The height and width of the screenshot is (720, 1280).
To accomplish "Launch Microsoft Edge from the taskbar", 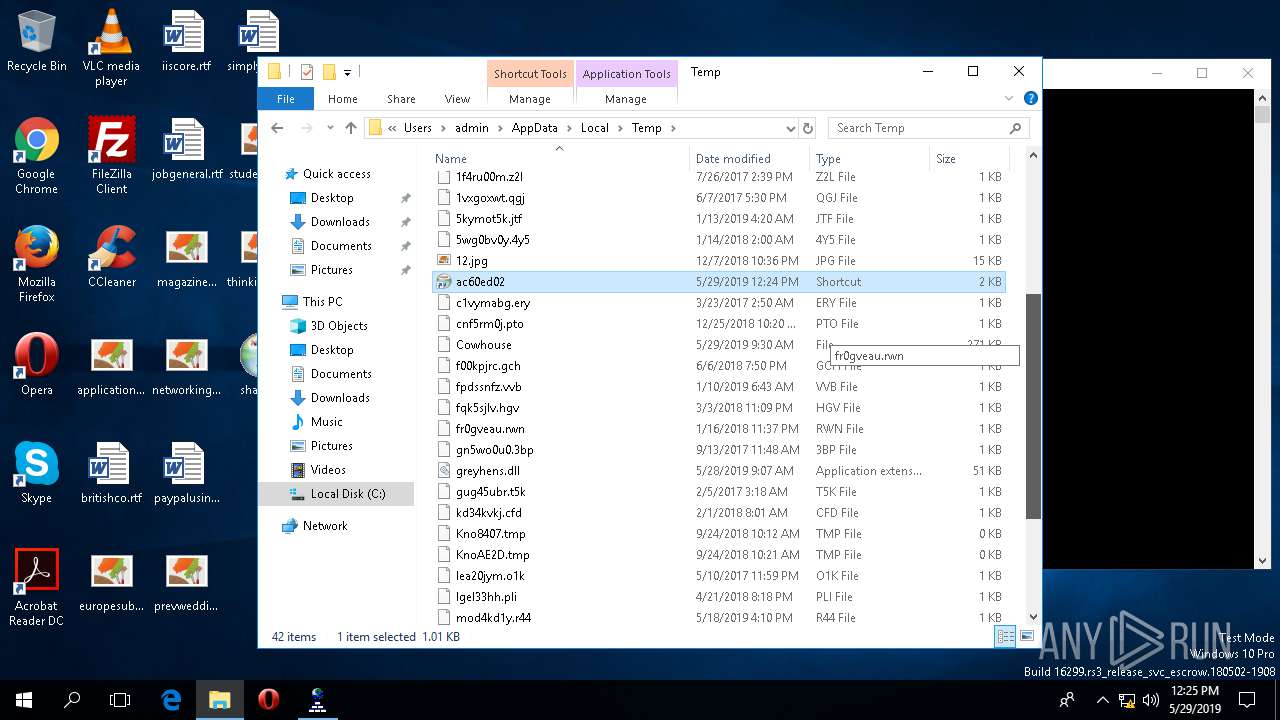I will [171, 700].
